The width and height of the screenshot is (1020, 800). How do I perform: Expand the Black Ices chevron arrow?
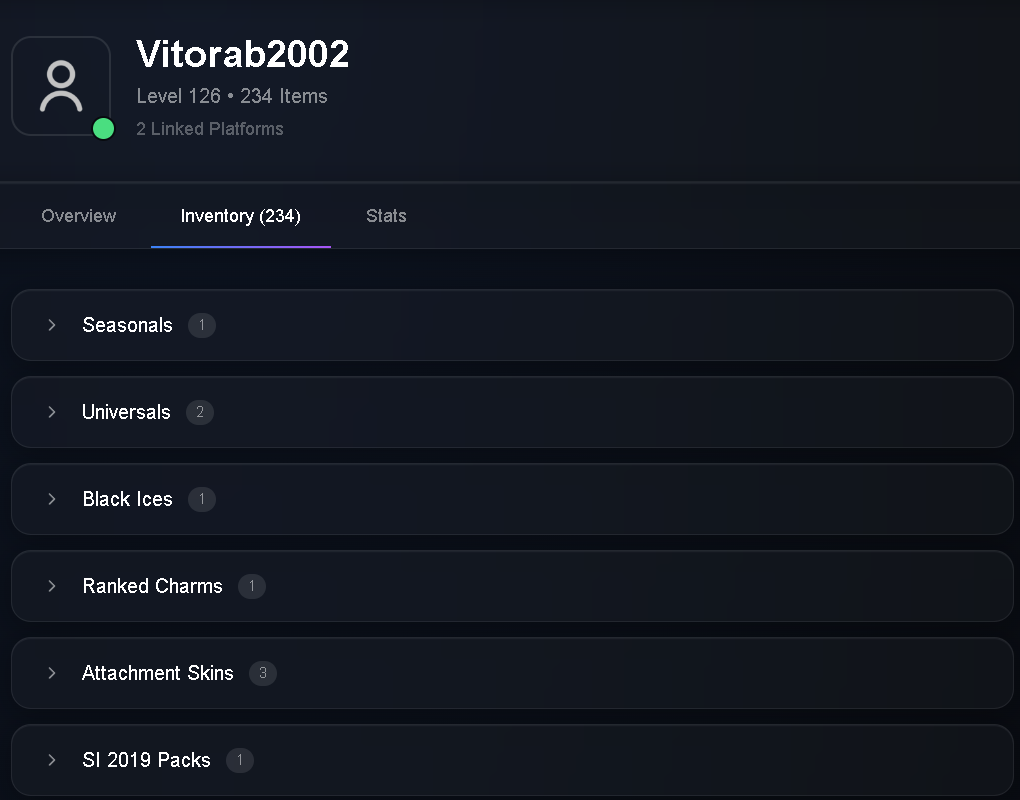pyautogui.click(x=52, y=499)
